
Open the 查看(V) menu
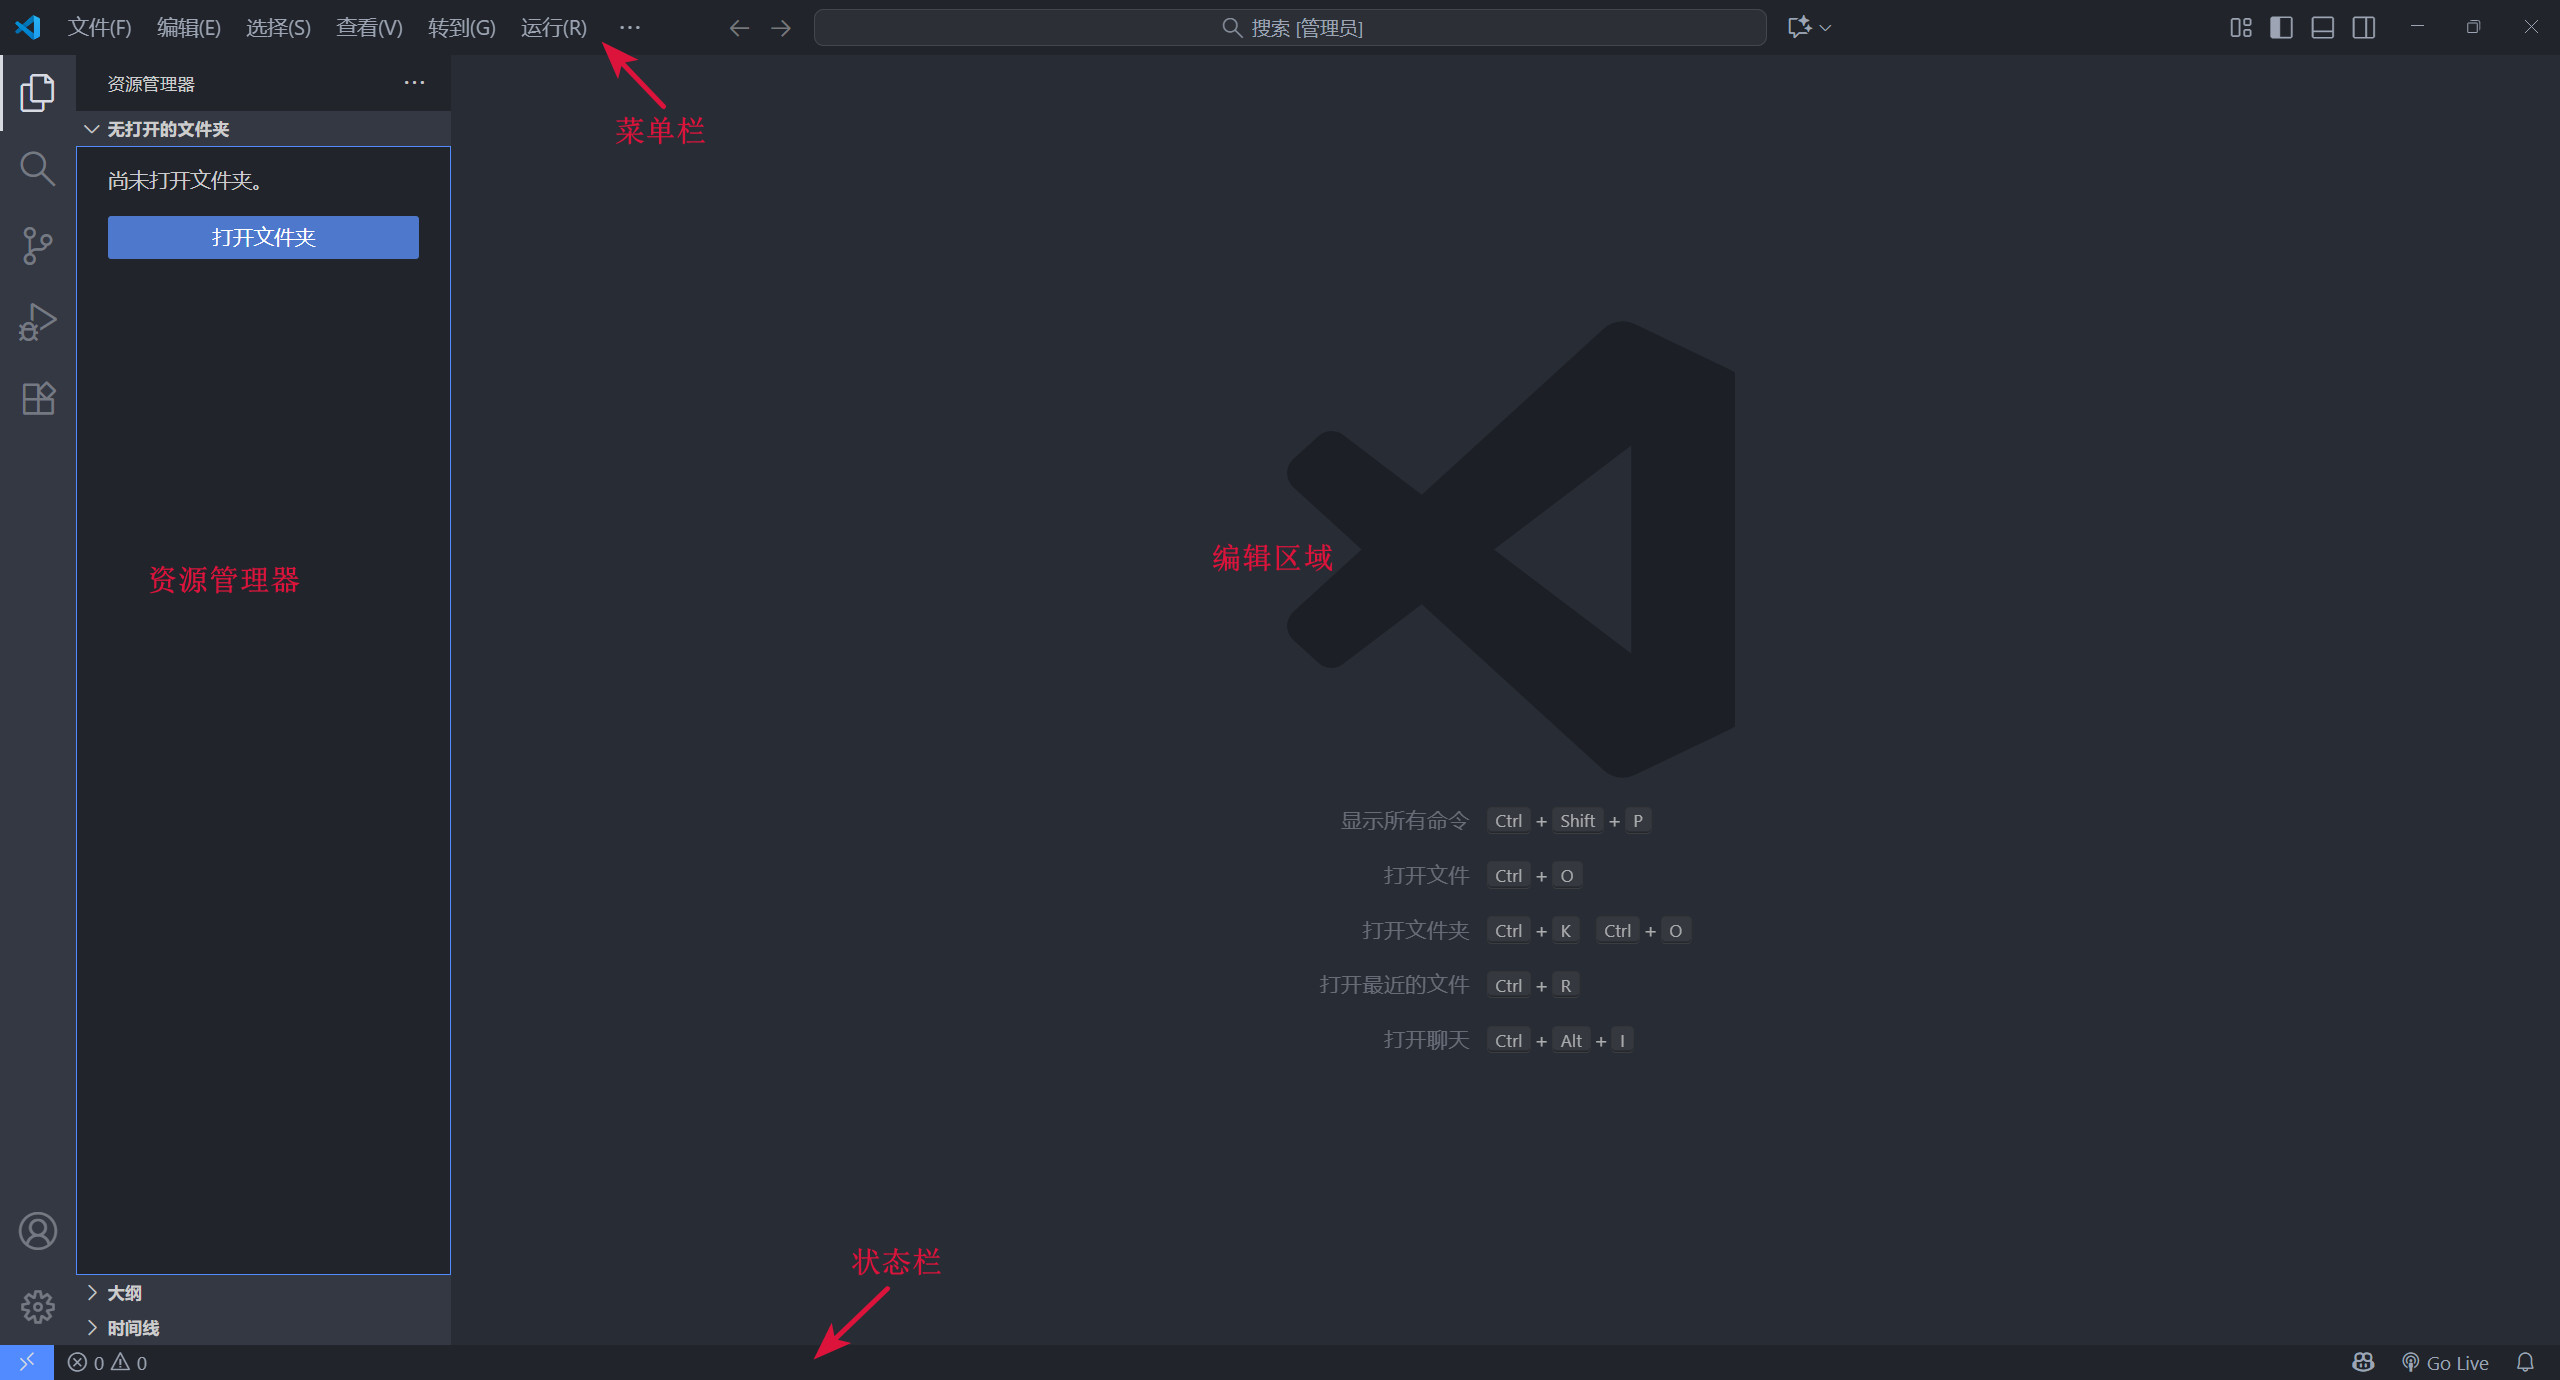[x=369, y=28]
